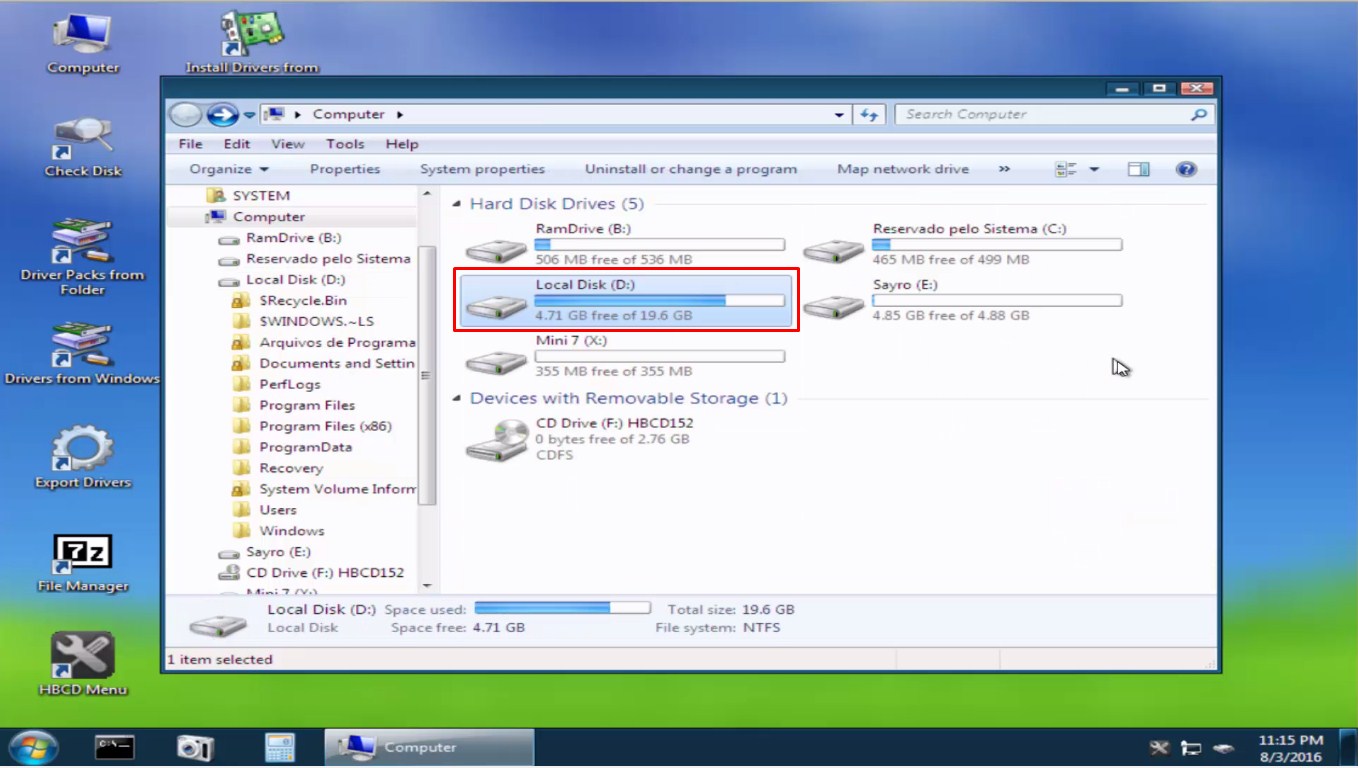Click the refresh button beside address bar
Viewport: 1358px width, 768px height.
click(x=869, y=115)
